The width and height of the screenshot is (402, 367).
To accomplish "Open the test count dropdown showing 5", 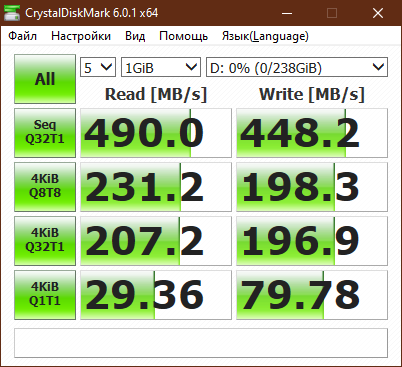I will (98, 67).
